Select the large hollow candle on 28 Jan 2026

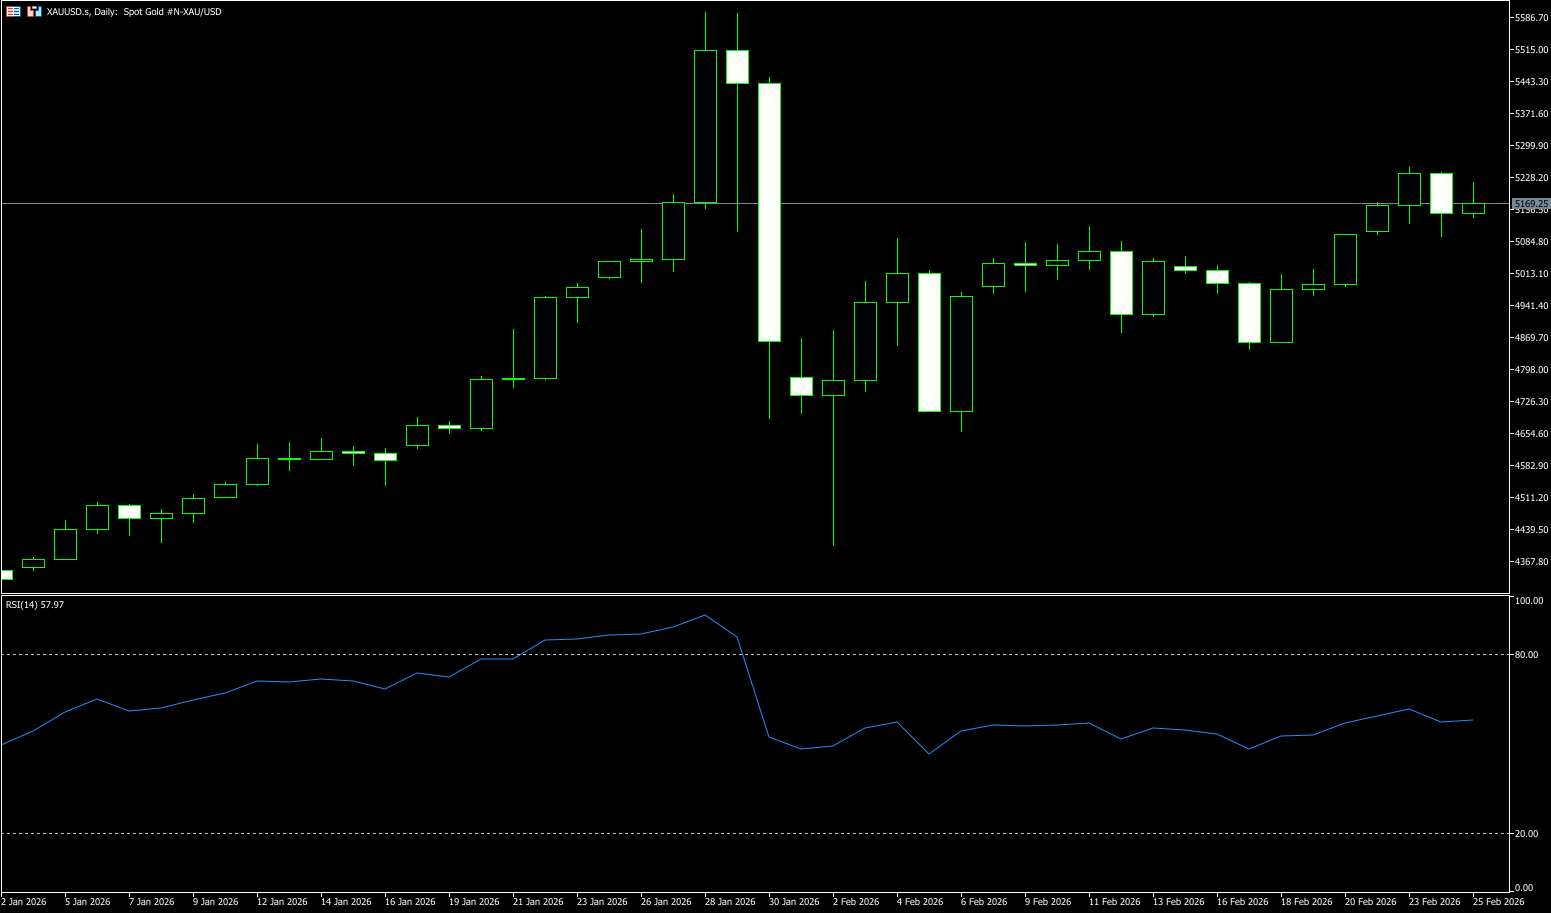coord(705,127)
